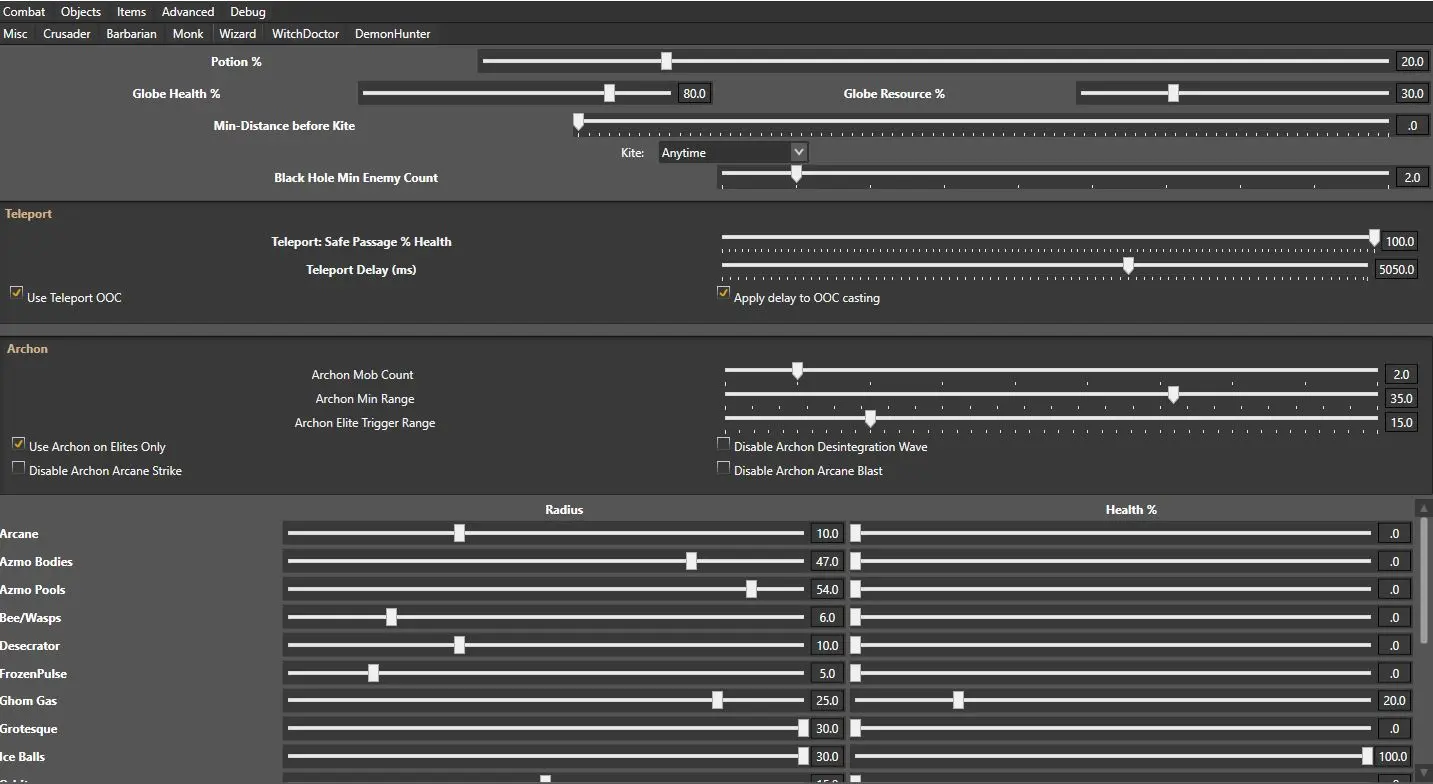This screenshot has height=784, width=1433.
Task: Select the Barbarian class tab
Action: pyautogui.click(x=131, y=34)
